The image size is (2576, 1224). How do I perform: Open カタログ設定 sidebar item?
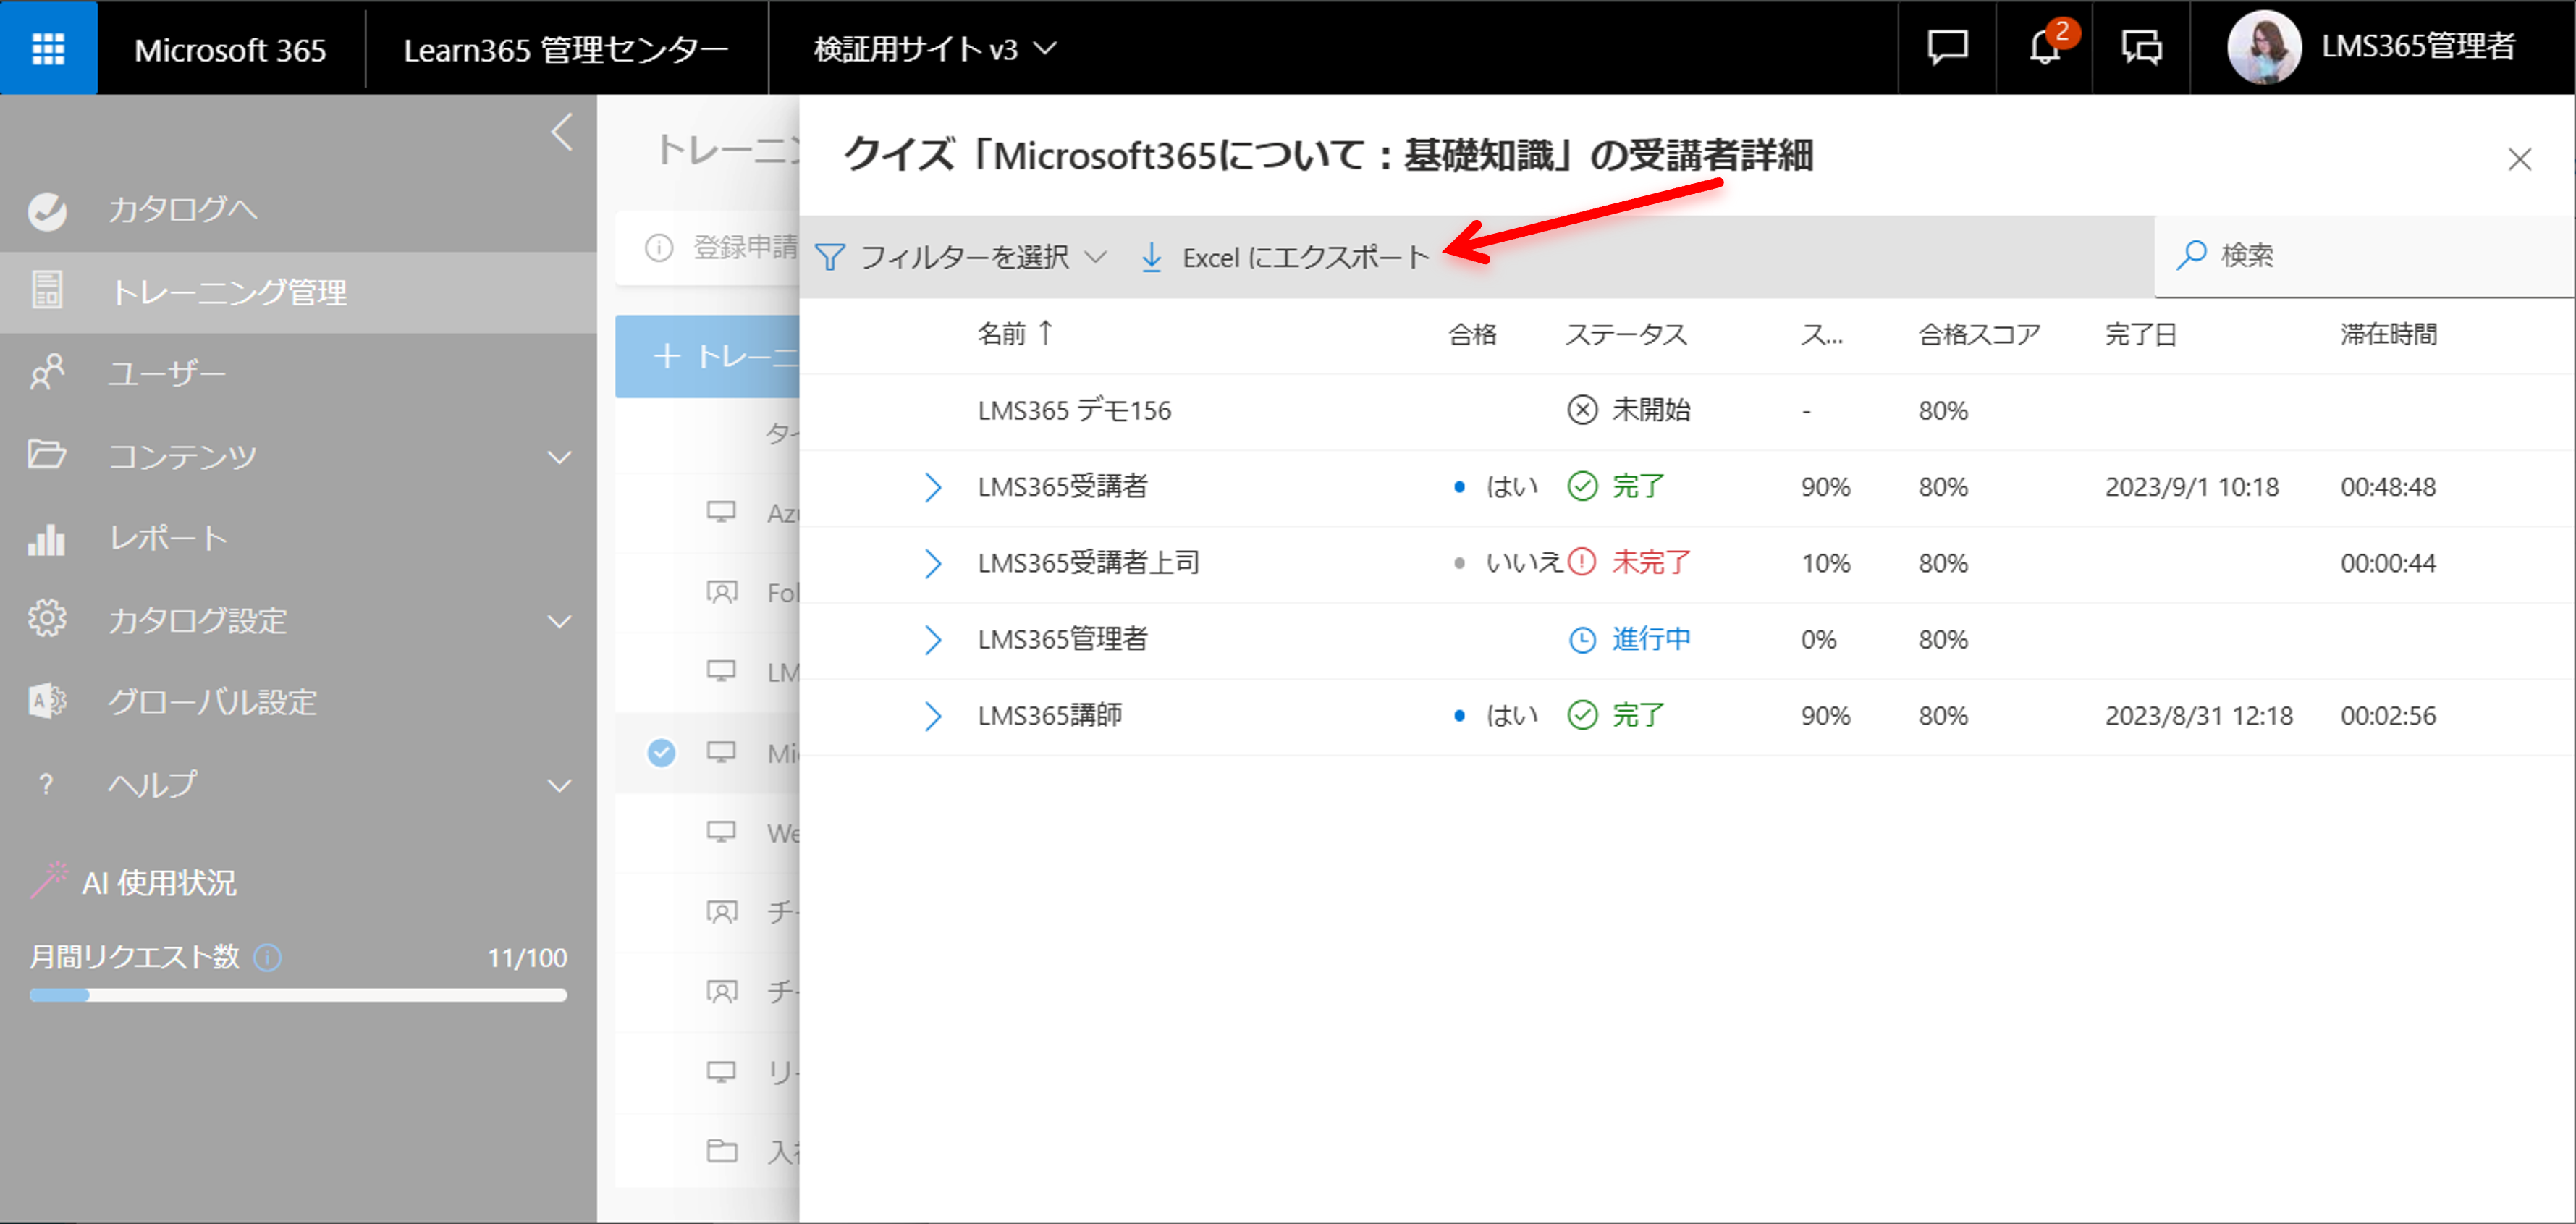pyautogui.click(x=198, y=620)
